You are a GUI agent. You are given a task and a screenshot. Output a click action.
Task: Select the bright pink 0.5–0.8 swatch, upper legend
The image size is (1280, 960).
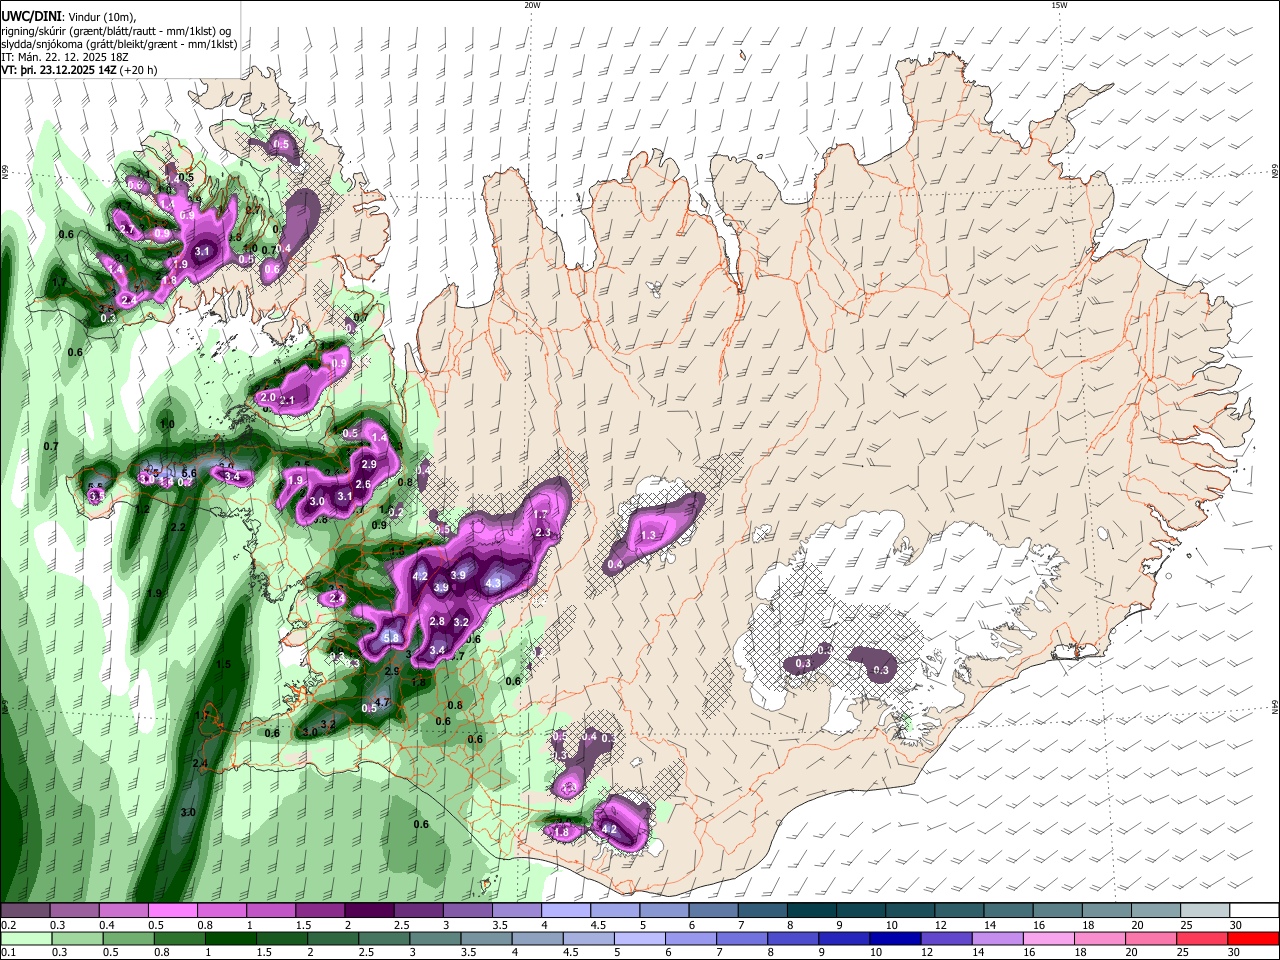click(x=172, y=910)
